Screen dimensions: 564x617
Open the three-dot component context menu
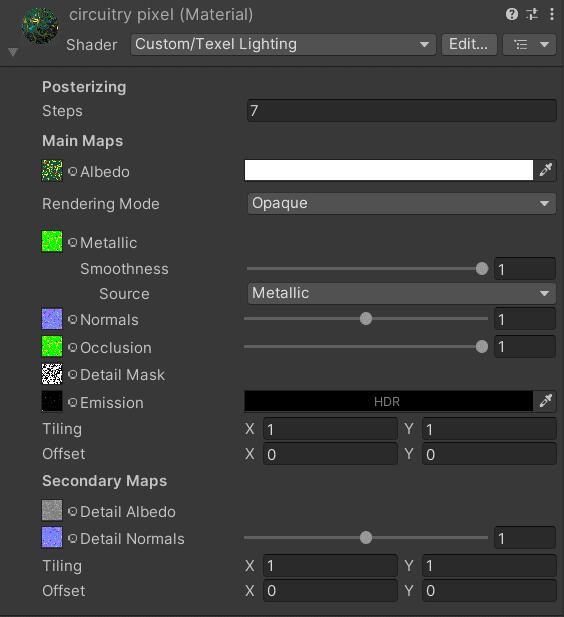[x=552, y=15]
